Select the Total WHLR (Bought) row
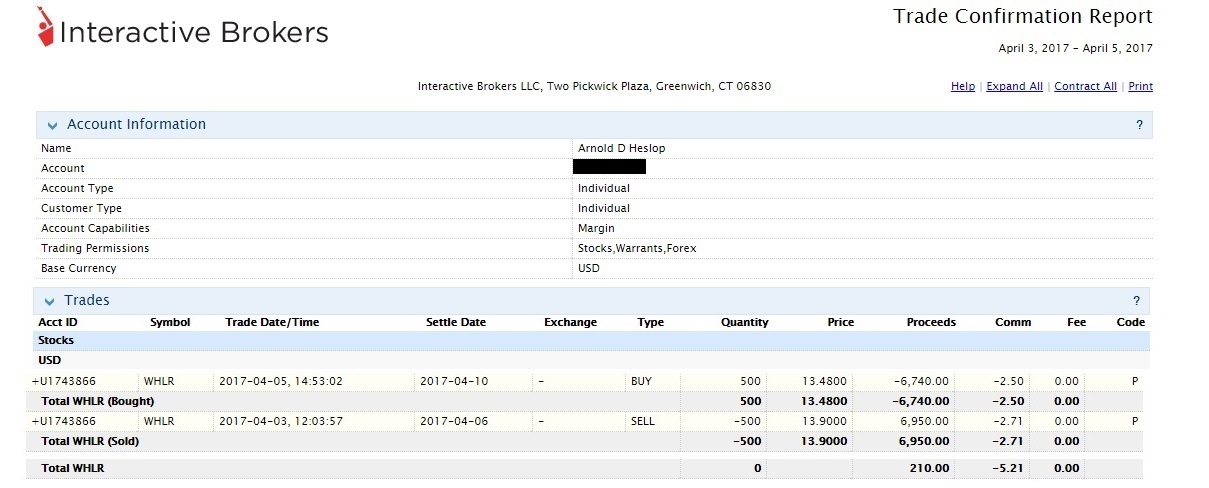Viewport: 1209px width, 488px height. coord(90,401)
